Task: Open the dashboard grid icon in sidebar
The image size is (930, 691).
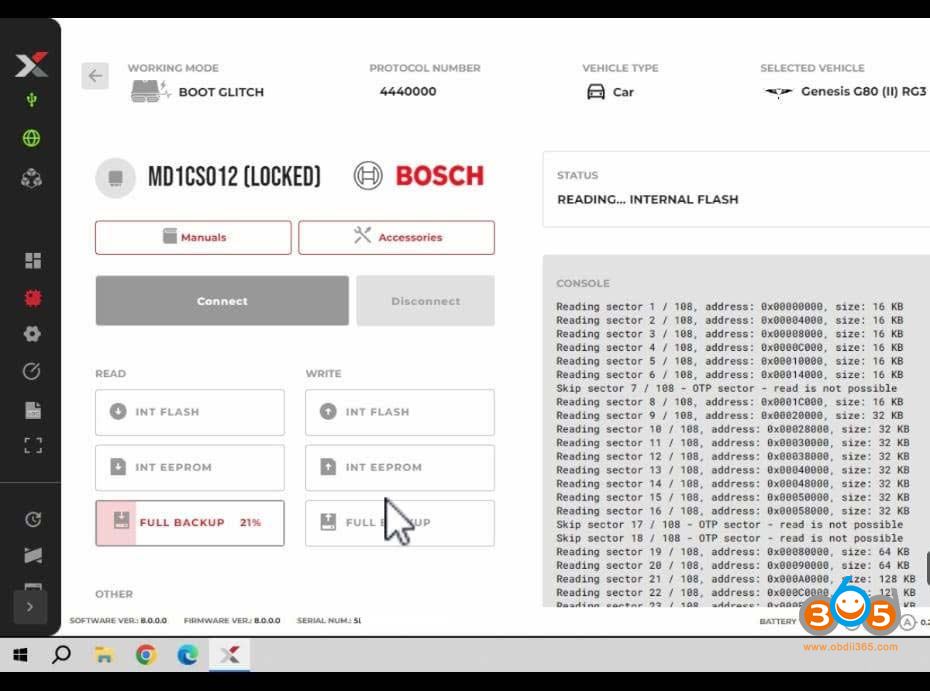Action: [x=33, y=260]
